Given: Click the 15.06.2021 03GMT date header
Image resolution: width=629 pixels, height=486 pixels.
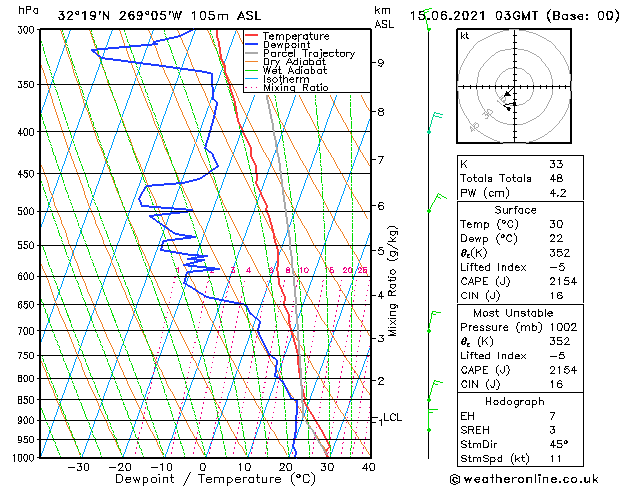Looking at the screenshot, I should tap(514, 16).
